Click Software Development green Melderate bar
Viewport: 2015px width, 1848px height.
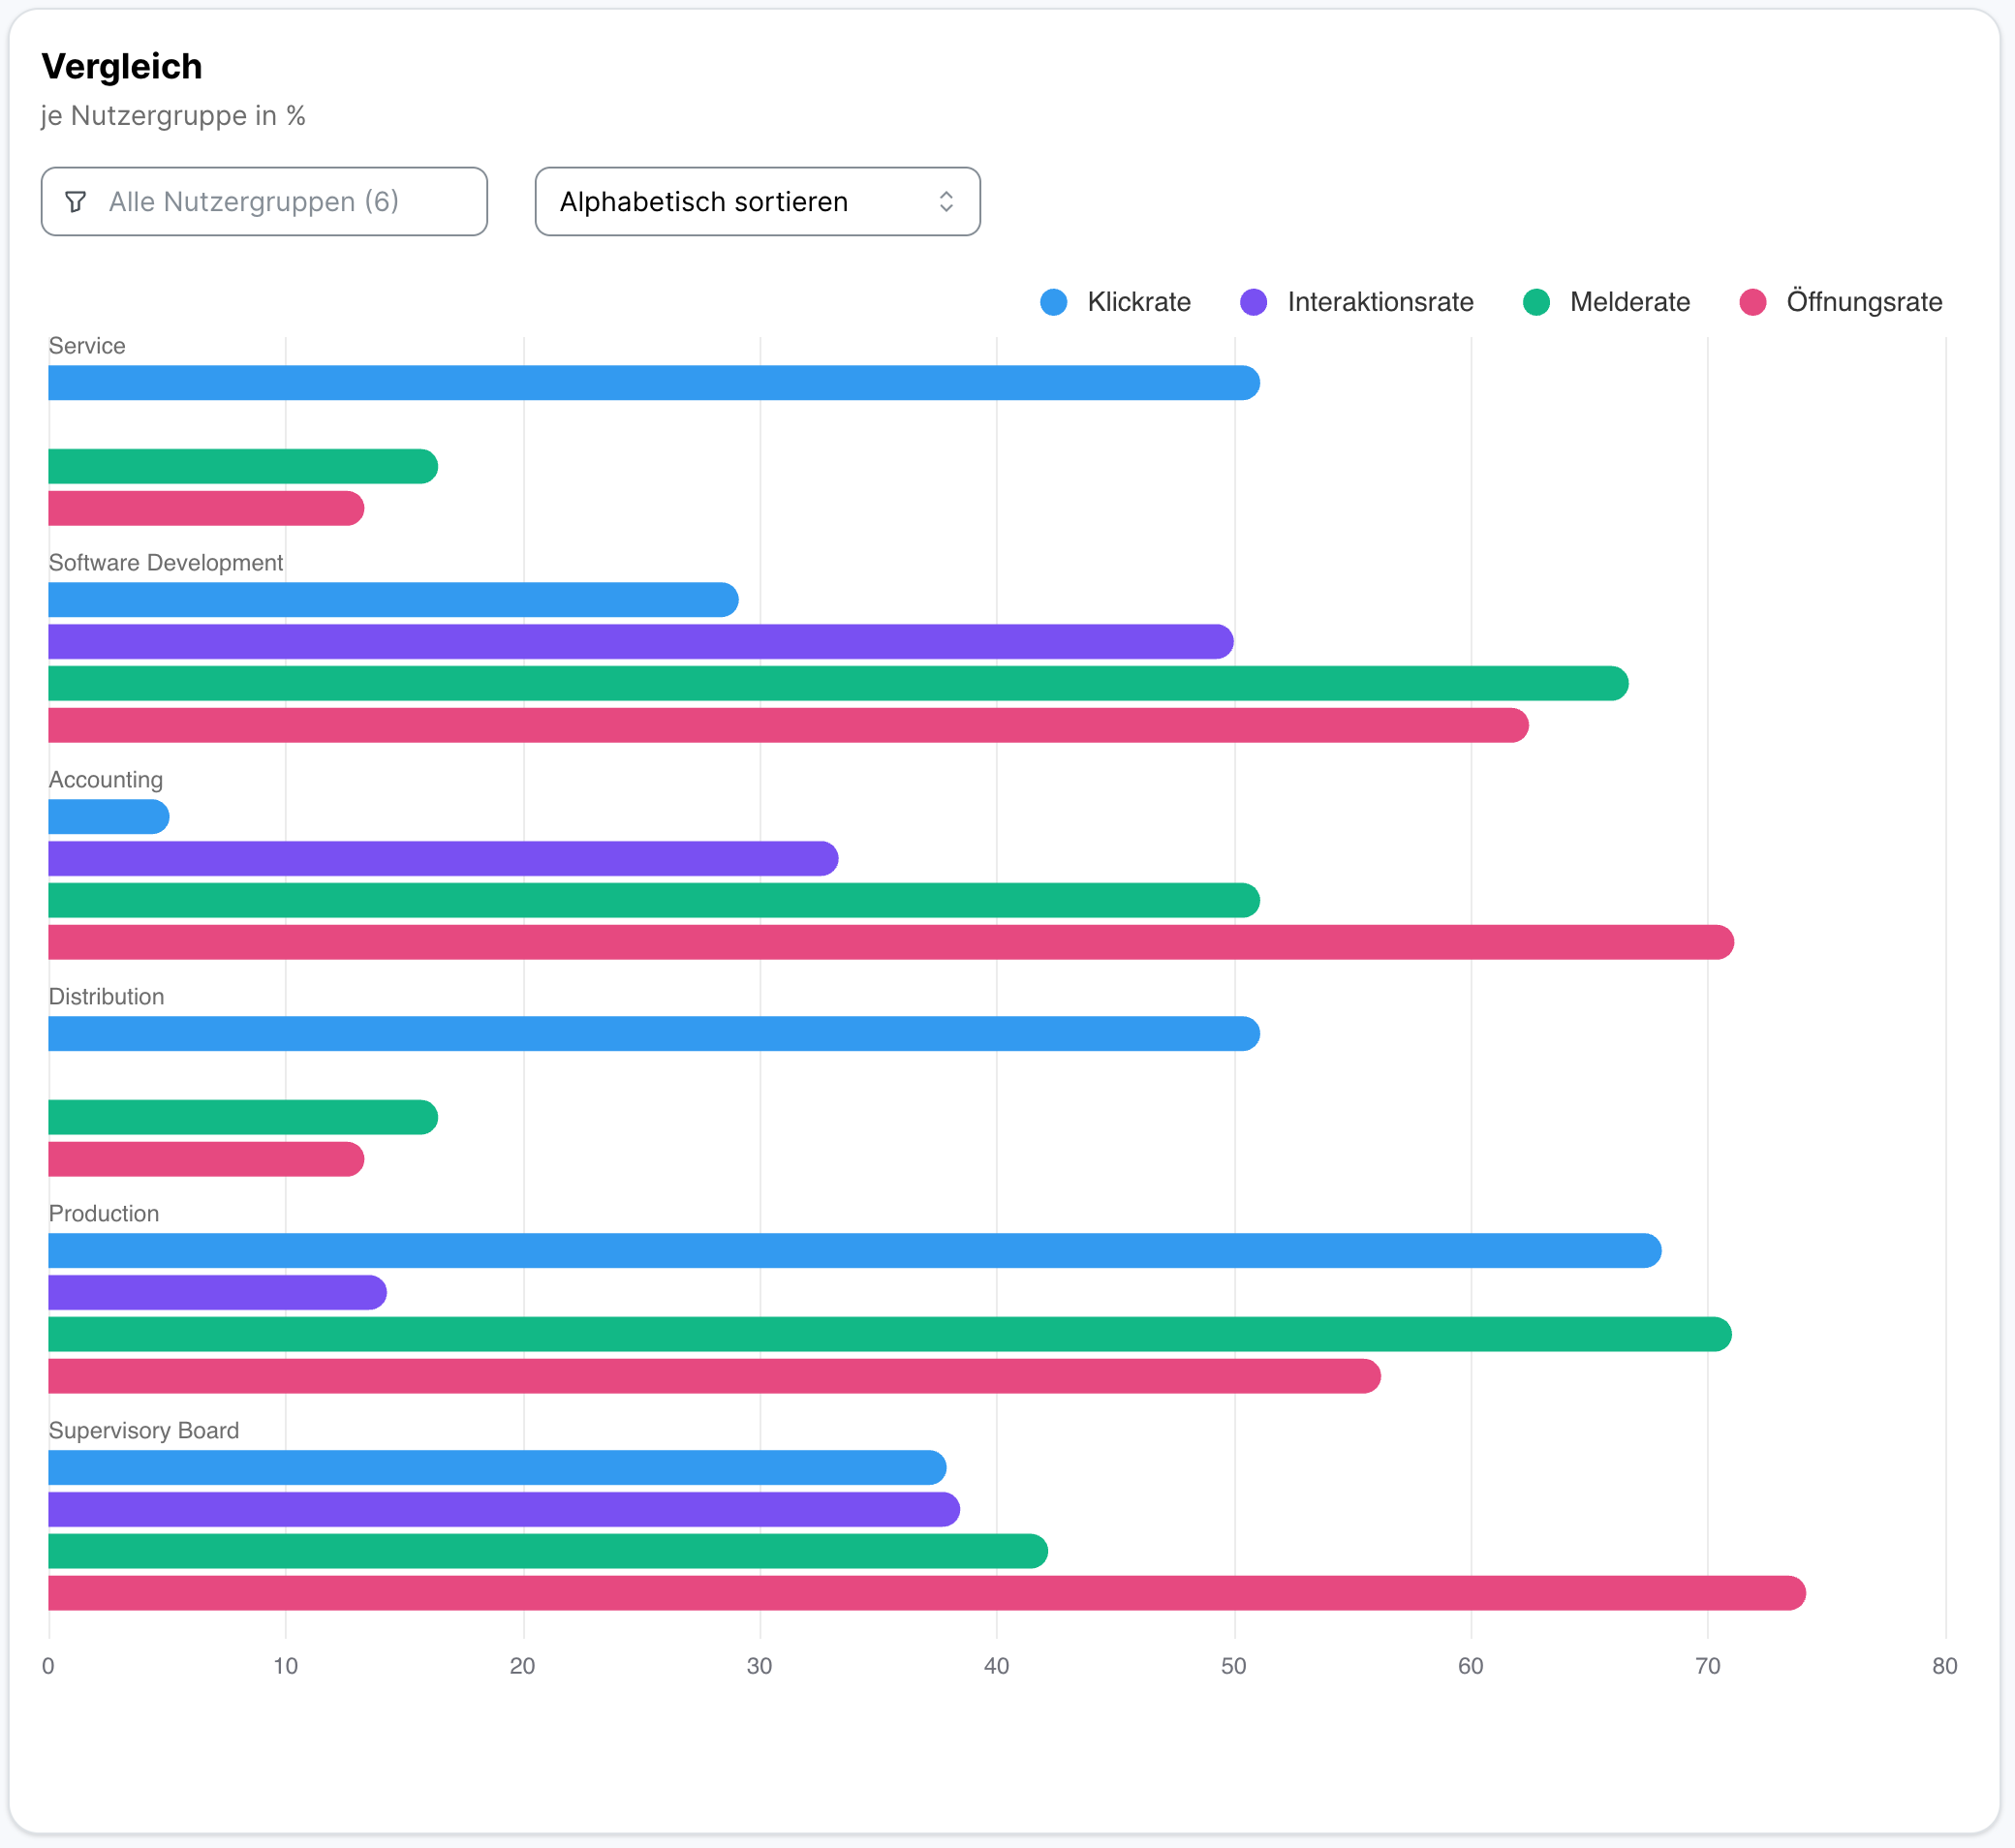click(x=836, y=684)
